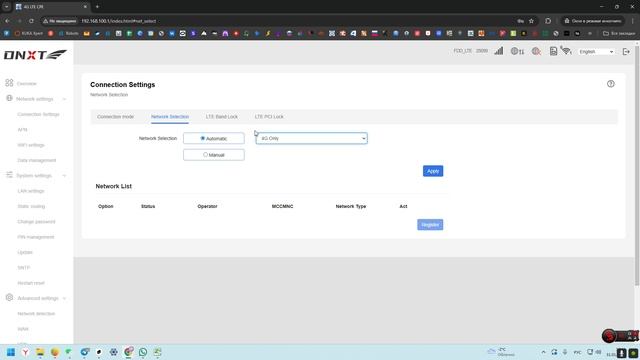This screenshot has height=360, width=640.
Task: Select the Manual network selection radio
Action: 205,155
